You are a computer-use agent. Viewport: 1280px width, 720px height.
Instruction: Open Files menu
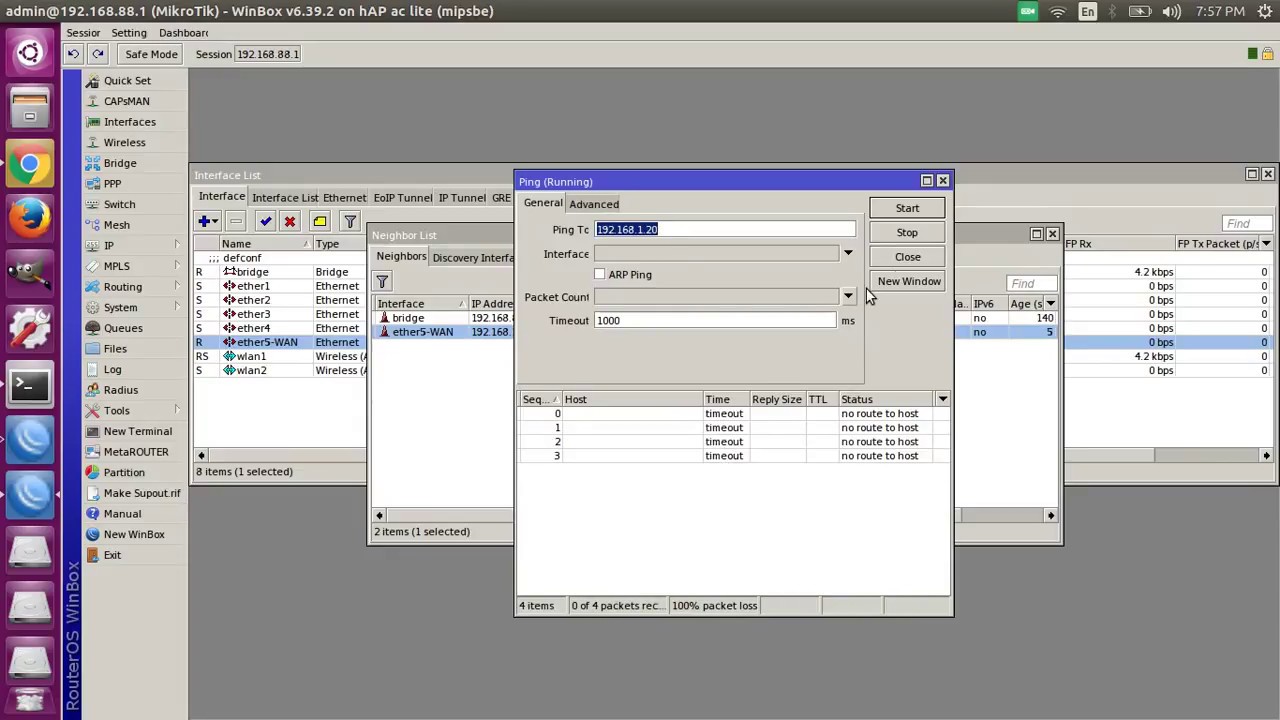(x=115, y=349)
